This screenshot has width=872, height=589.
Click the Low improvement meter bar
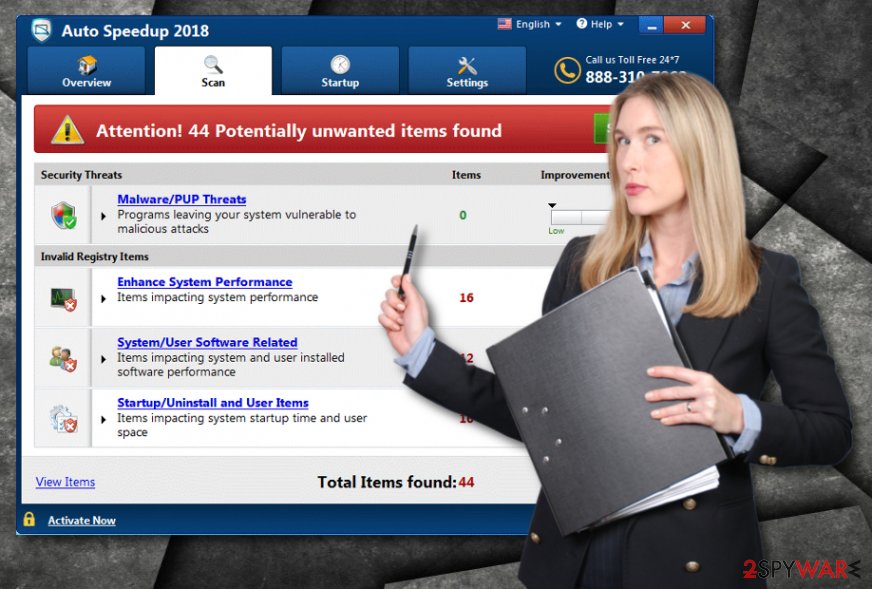580,217
